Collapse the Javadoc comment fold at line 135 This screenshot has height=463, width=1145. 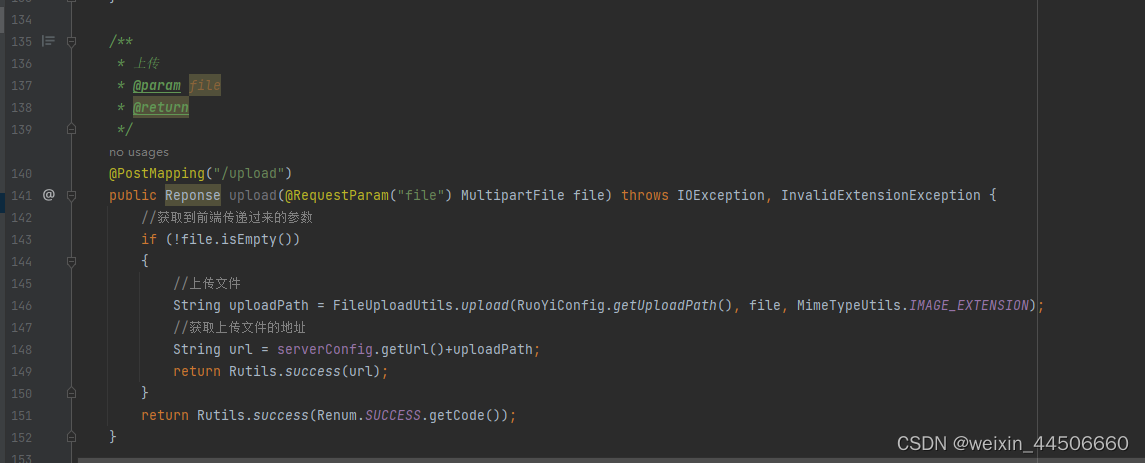(72, 42)
